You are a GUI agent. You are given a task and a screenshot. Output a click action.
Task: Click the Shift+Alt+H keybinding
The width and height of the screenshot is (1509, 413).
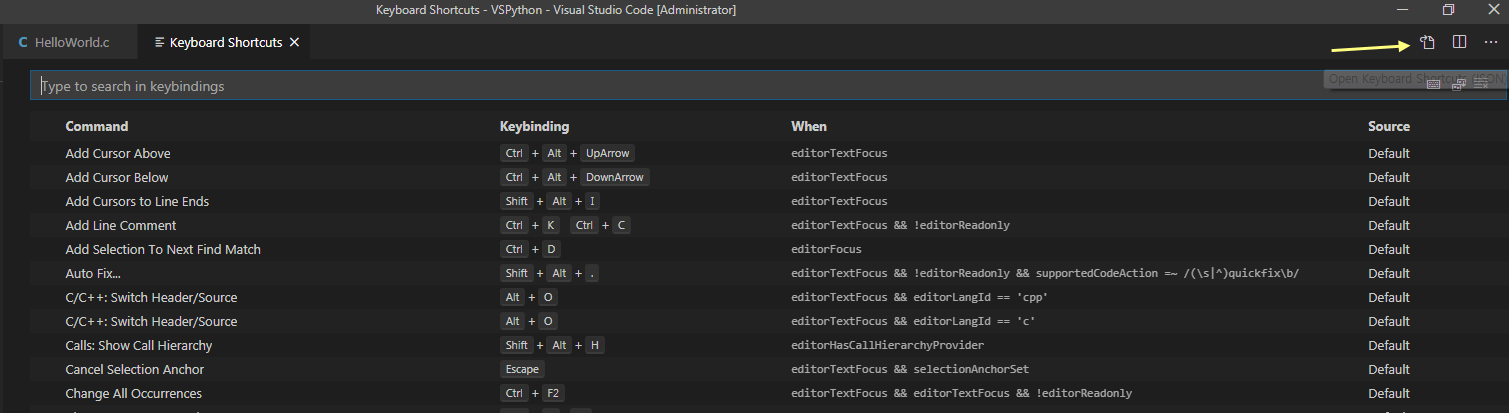(x=553, y=345)
